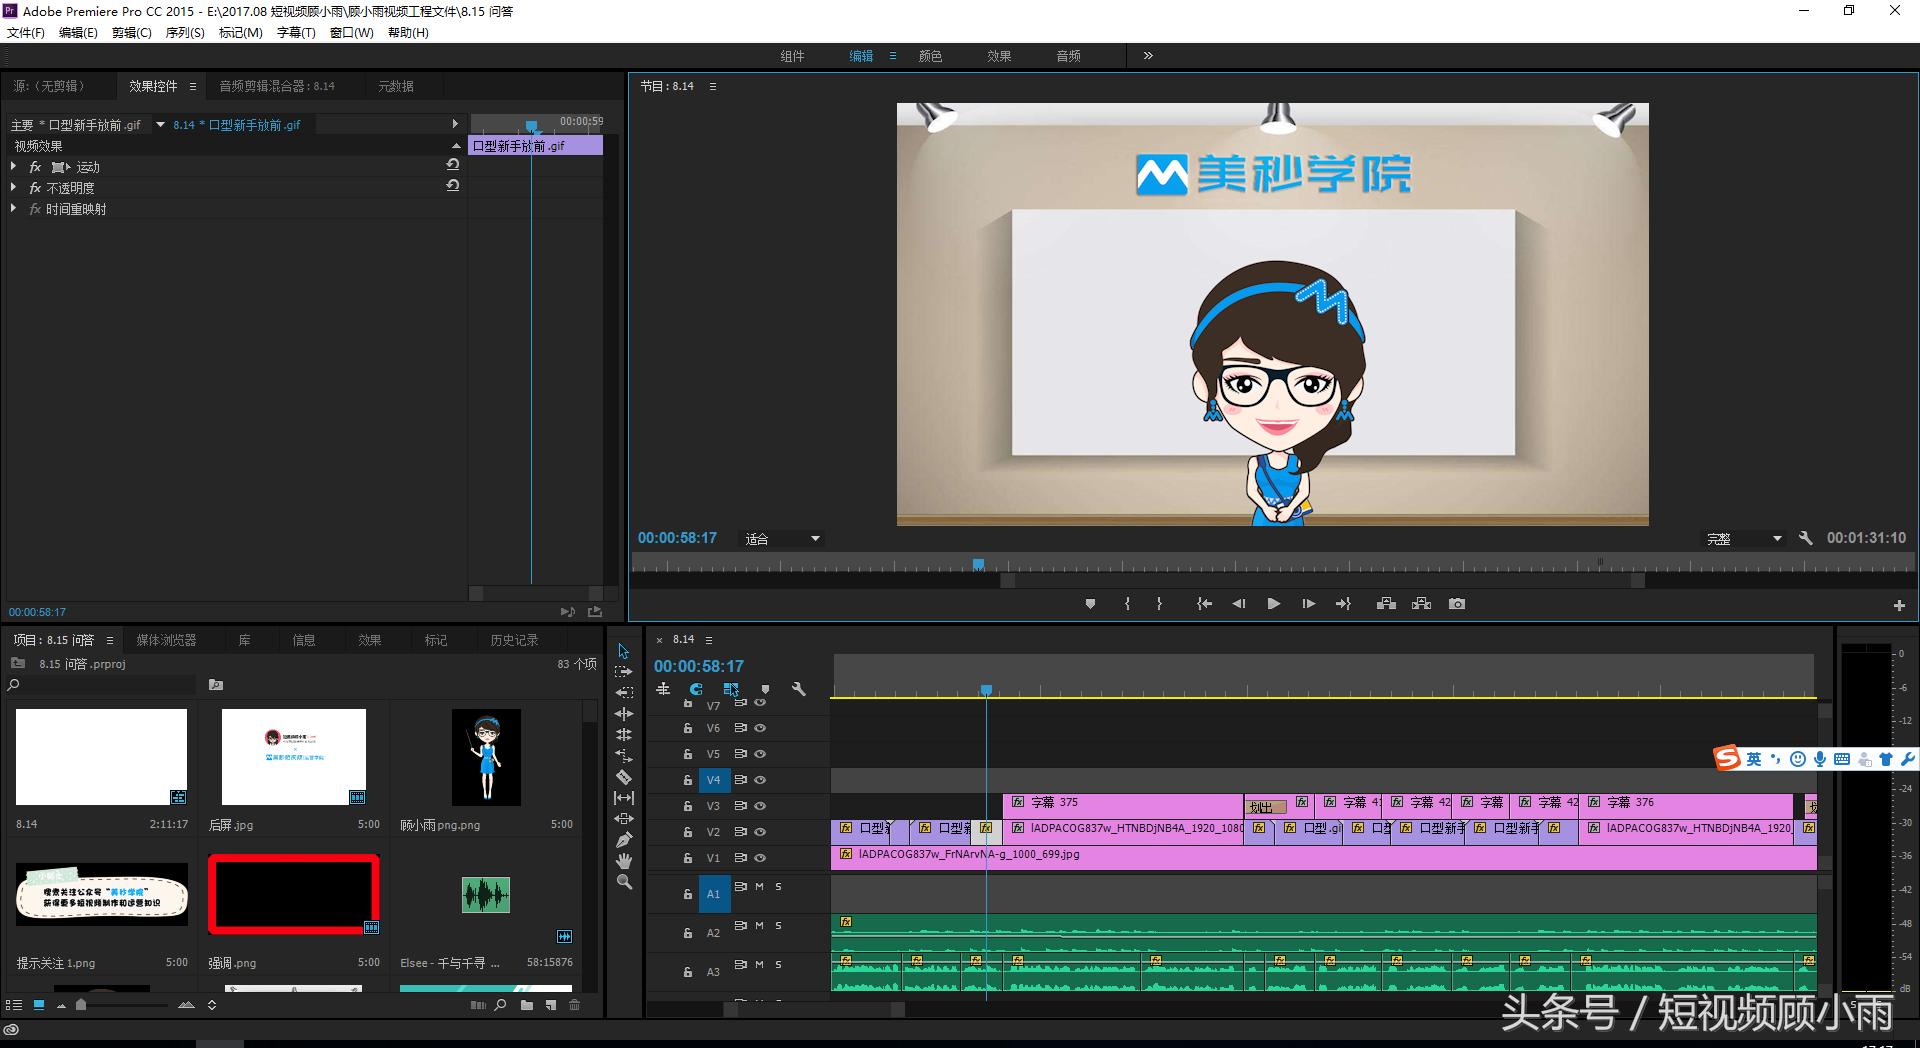1920x1048 pixels.
Task: Open timeline display settings wrench
Action: click(x=798, y=689)
